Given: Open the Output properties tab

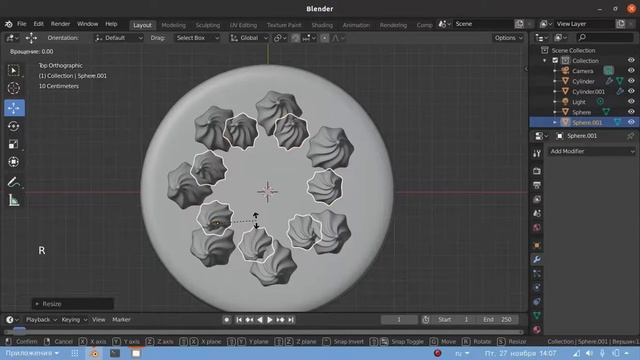Looking at the screenshot, I should [x=537, y=185].
